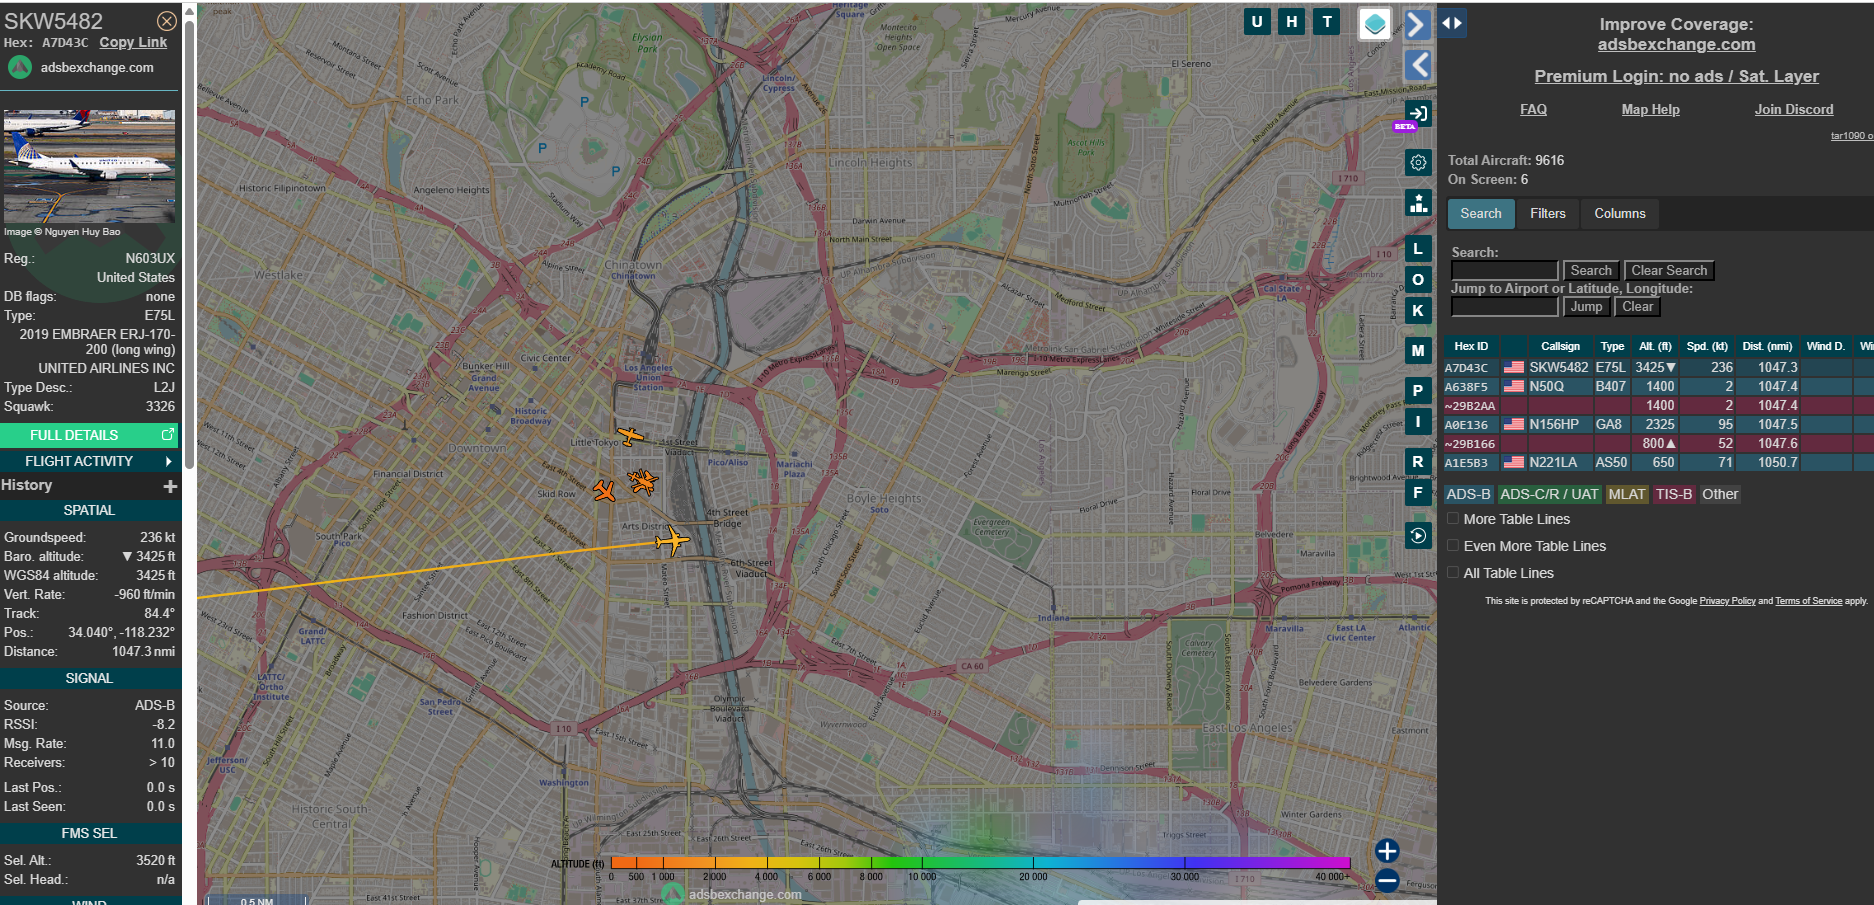Enable Even More Table Lines checkbox
The image size is (1874, 905).
pos(1453,546)
